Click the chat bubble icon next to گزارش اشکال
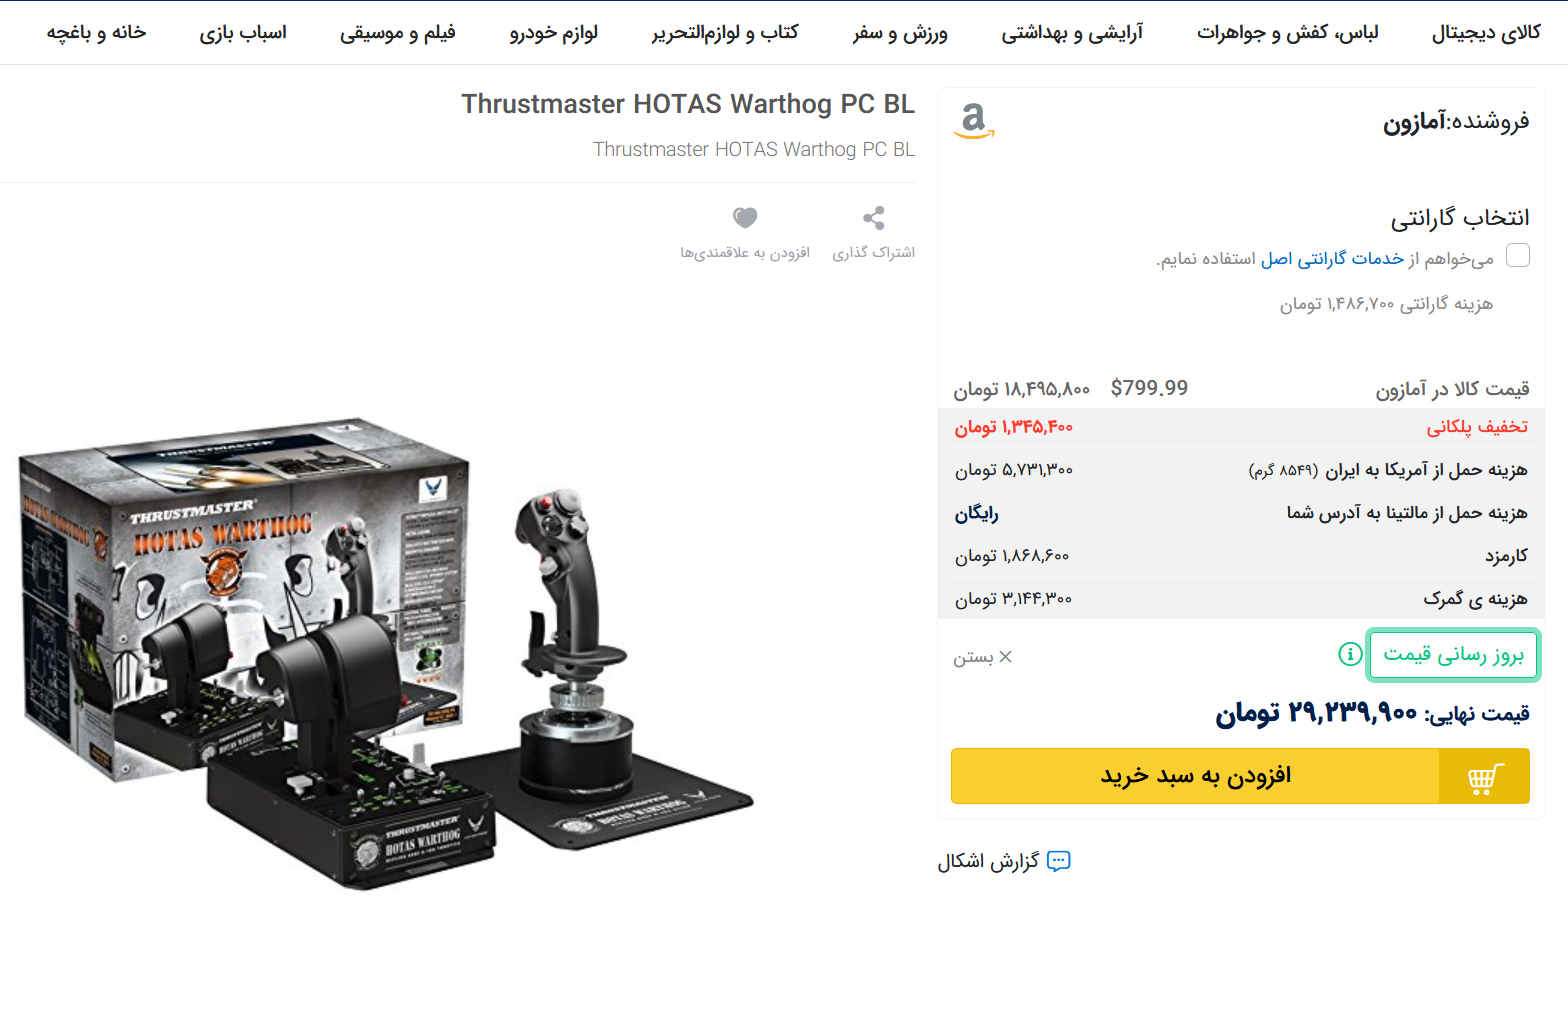 pos(1058,861)
